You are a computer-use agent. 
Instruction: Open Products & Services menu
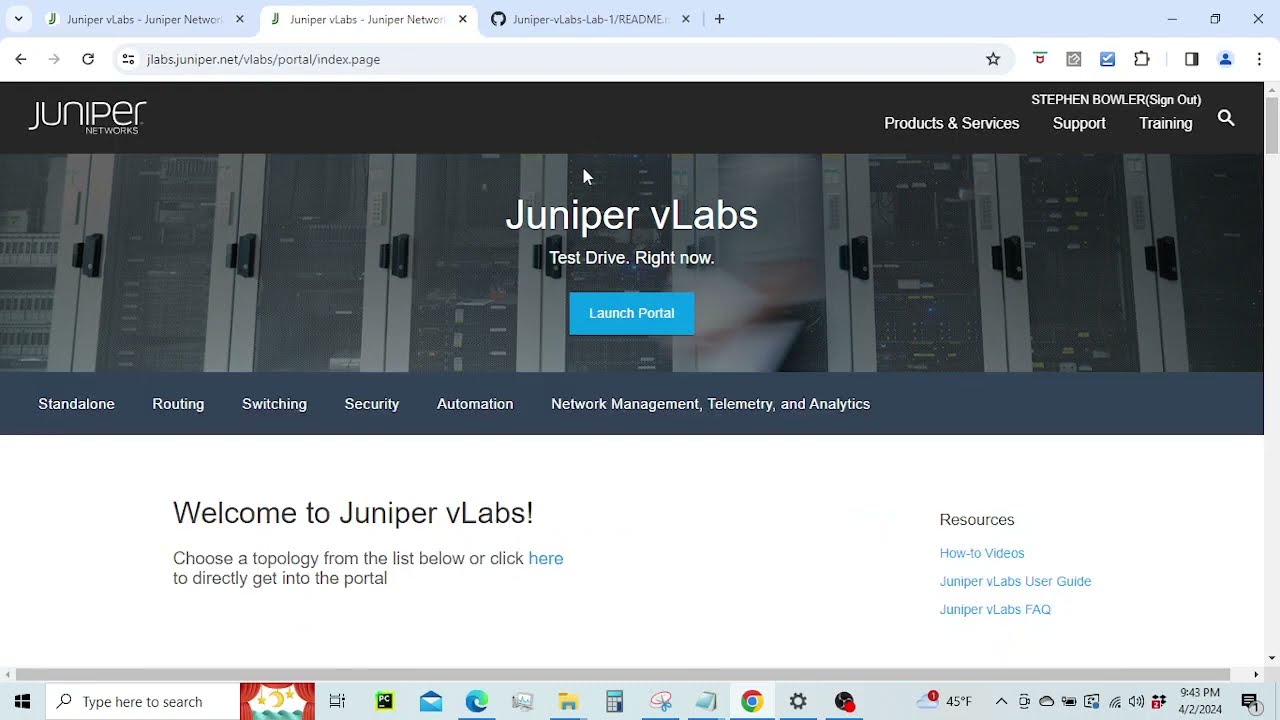coord(951,123)
